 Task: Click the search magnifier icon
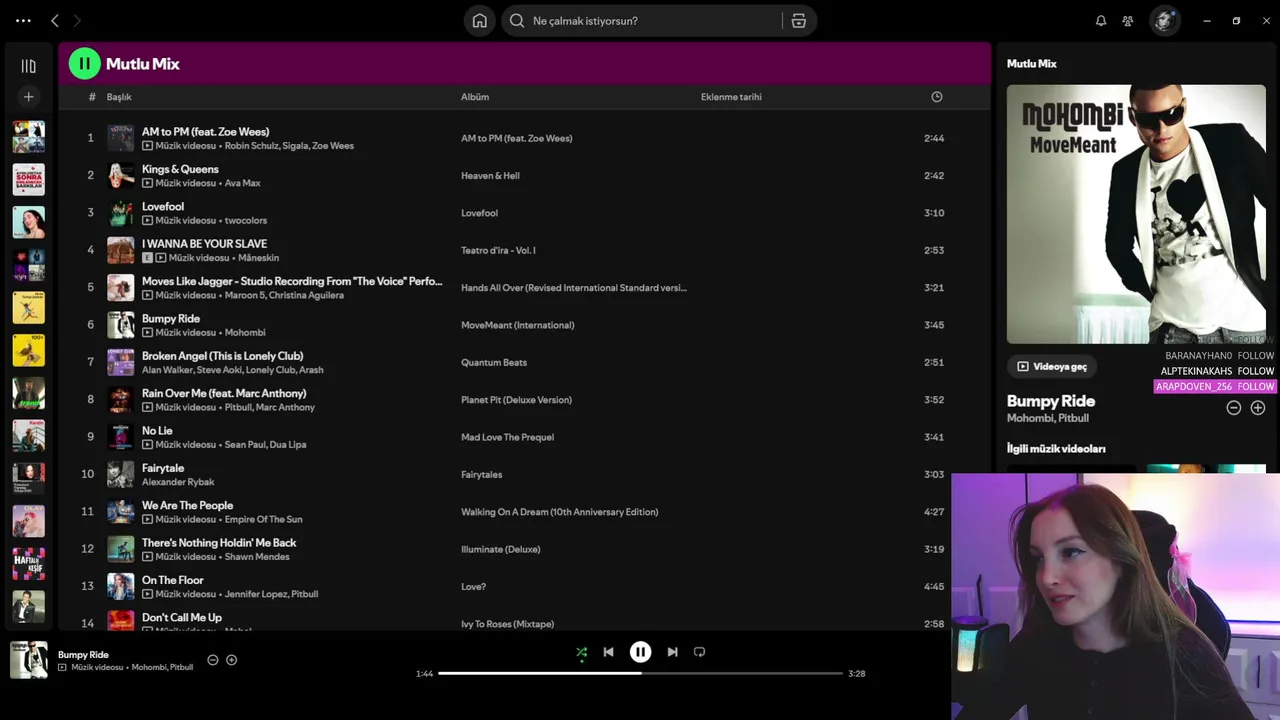(517, 21)
